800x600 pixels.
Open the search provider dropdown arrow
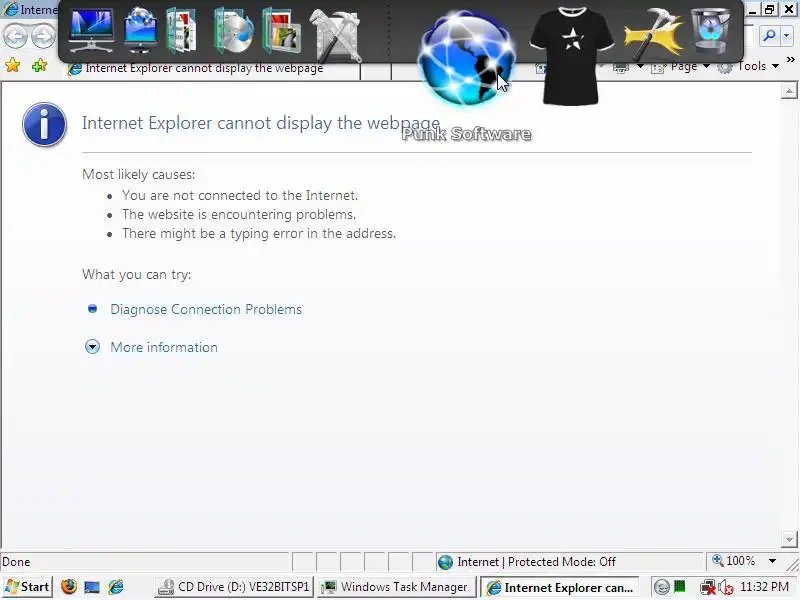787,36
